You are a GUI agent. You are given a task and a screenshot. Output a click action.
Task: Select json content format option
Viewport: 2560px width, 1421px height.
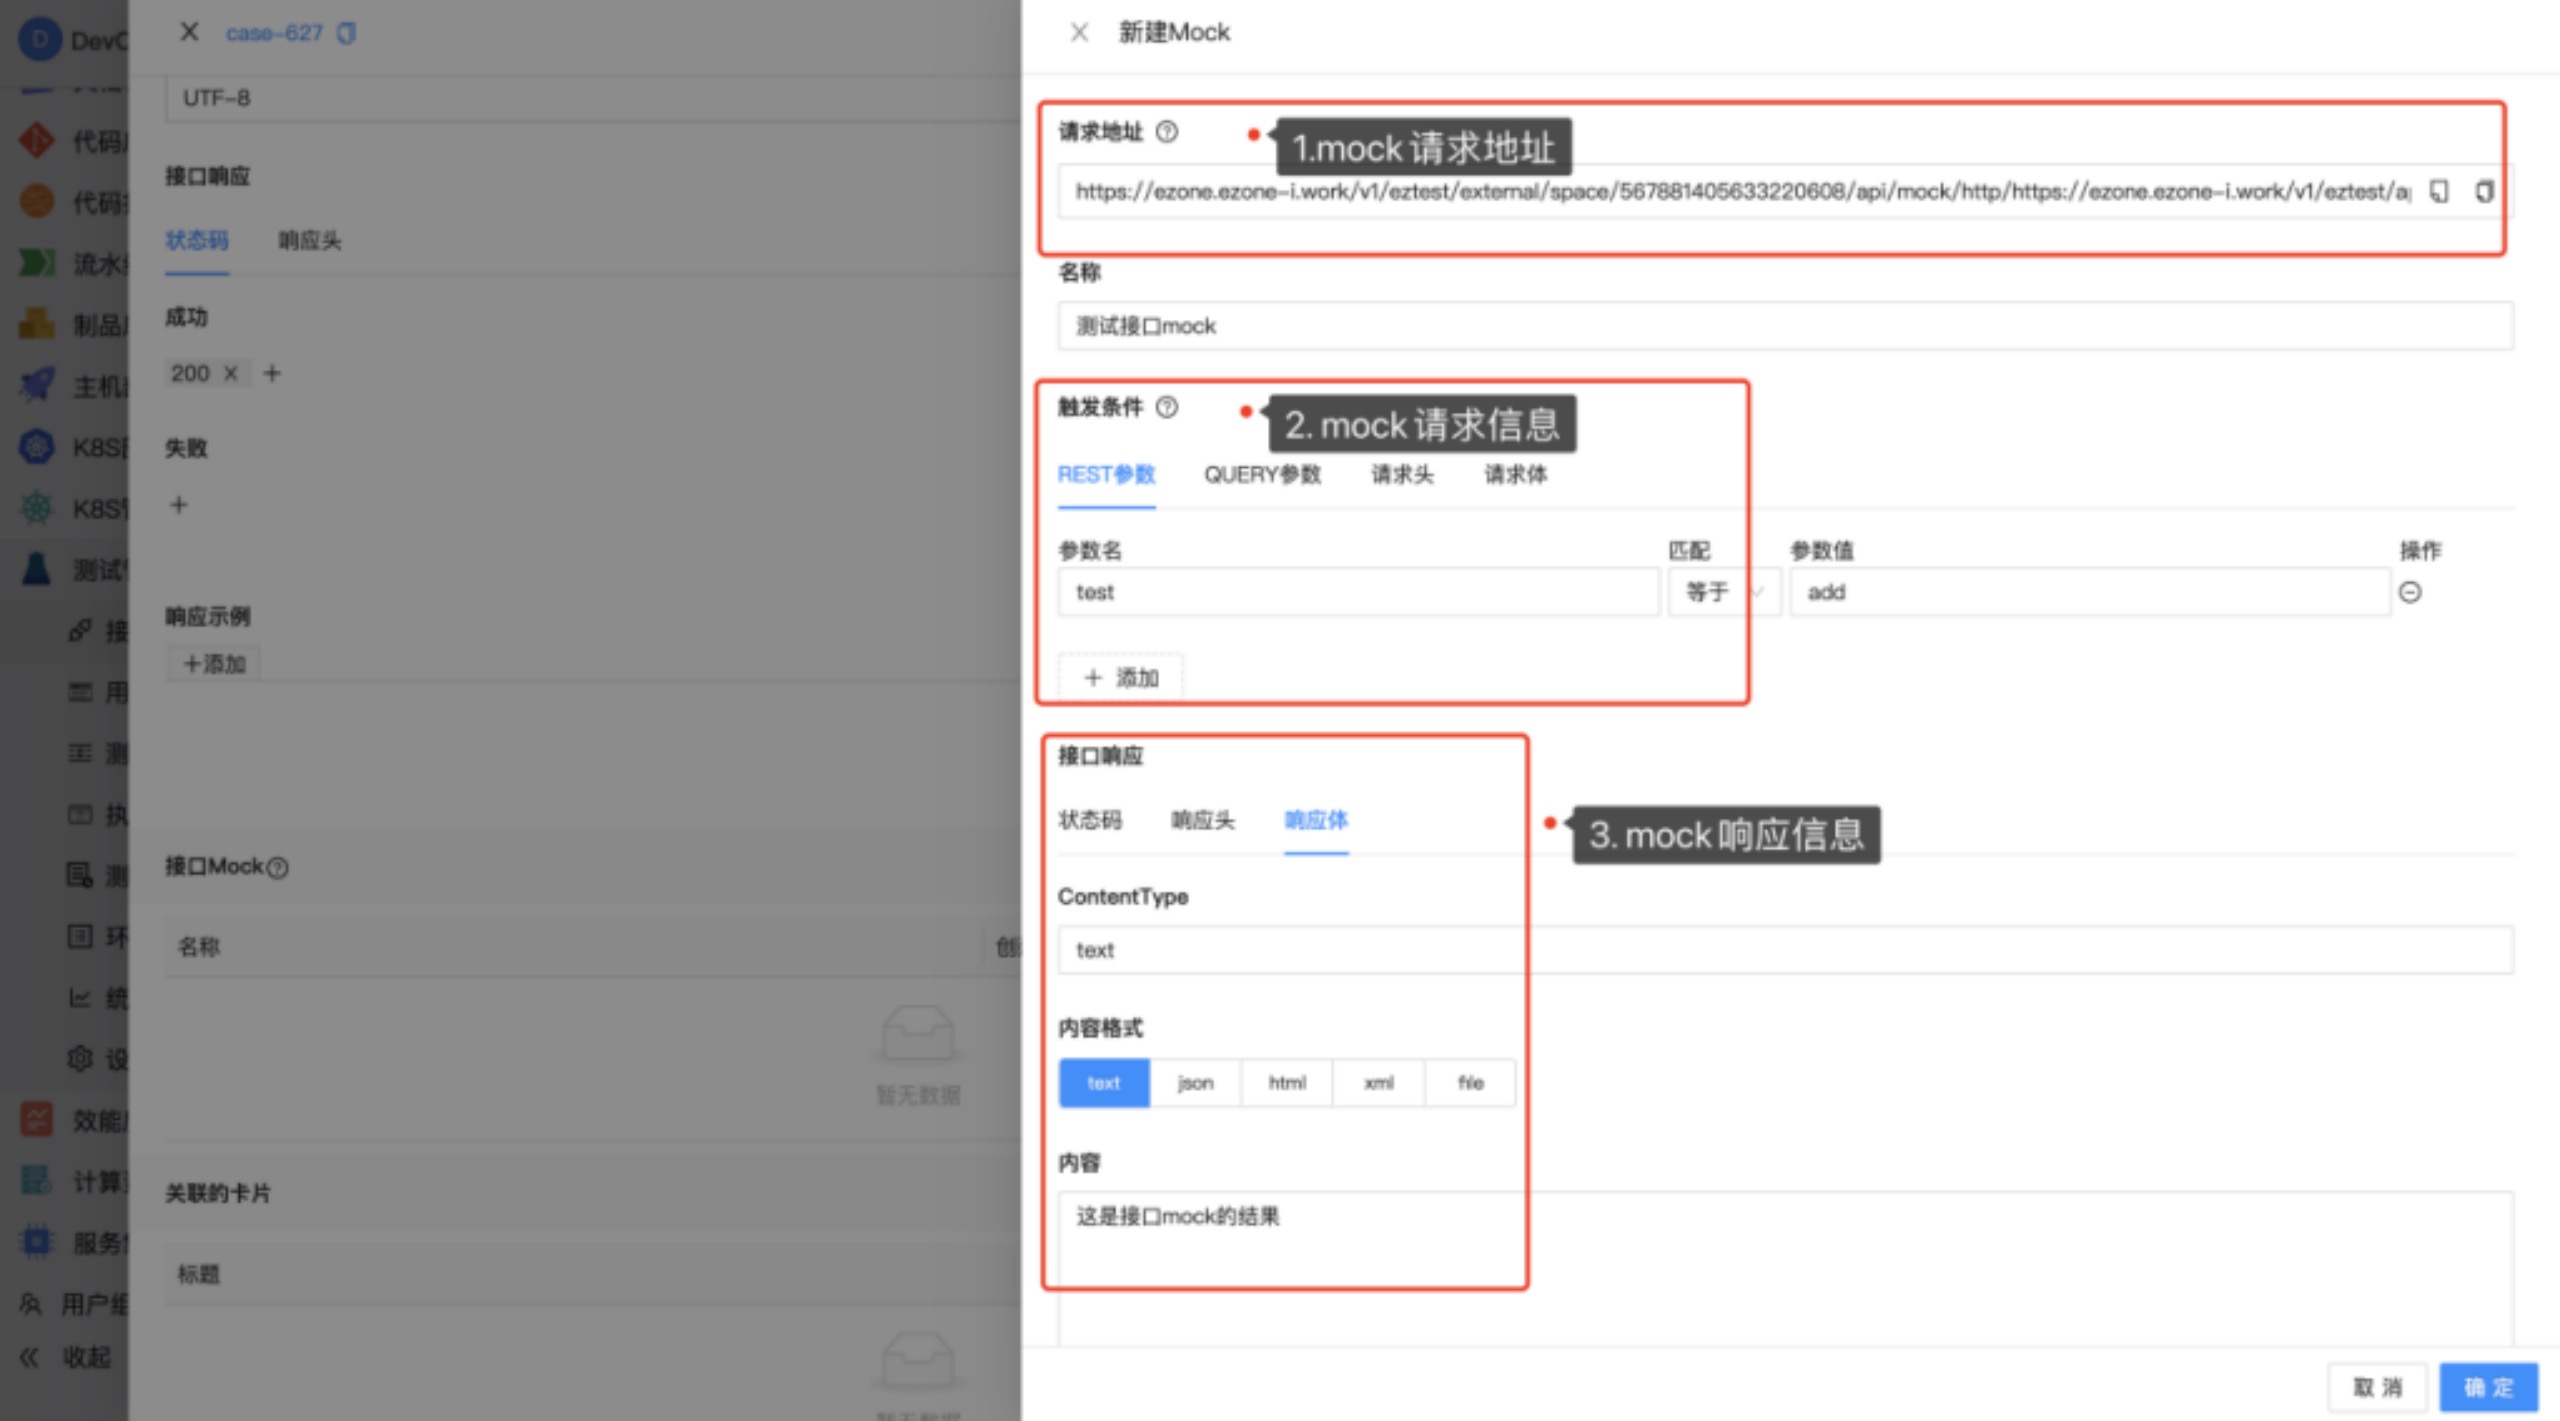point(1195,1083)
